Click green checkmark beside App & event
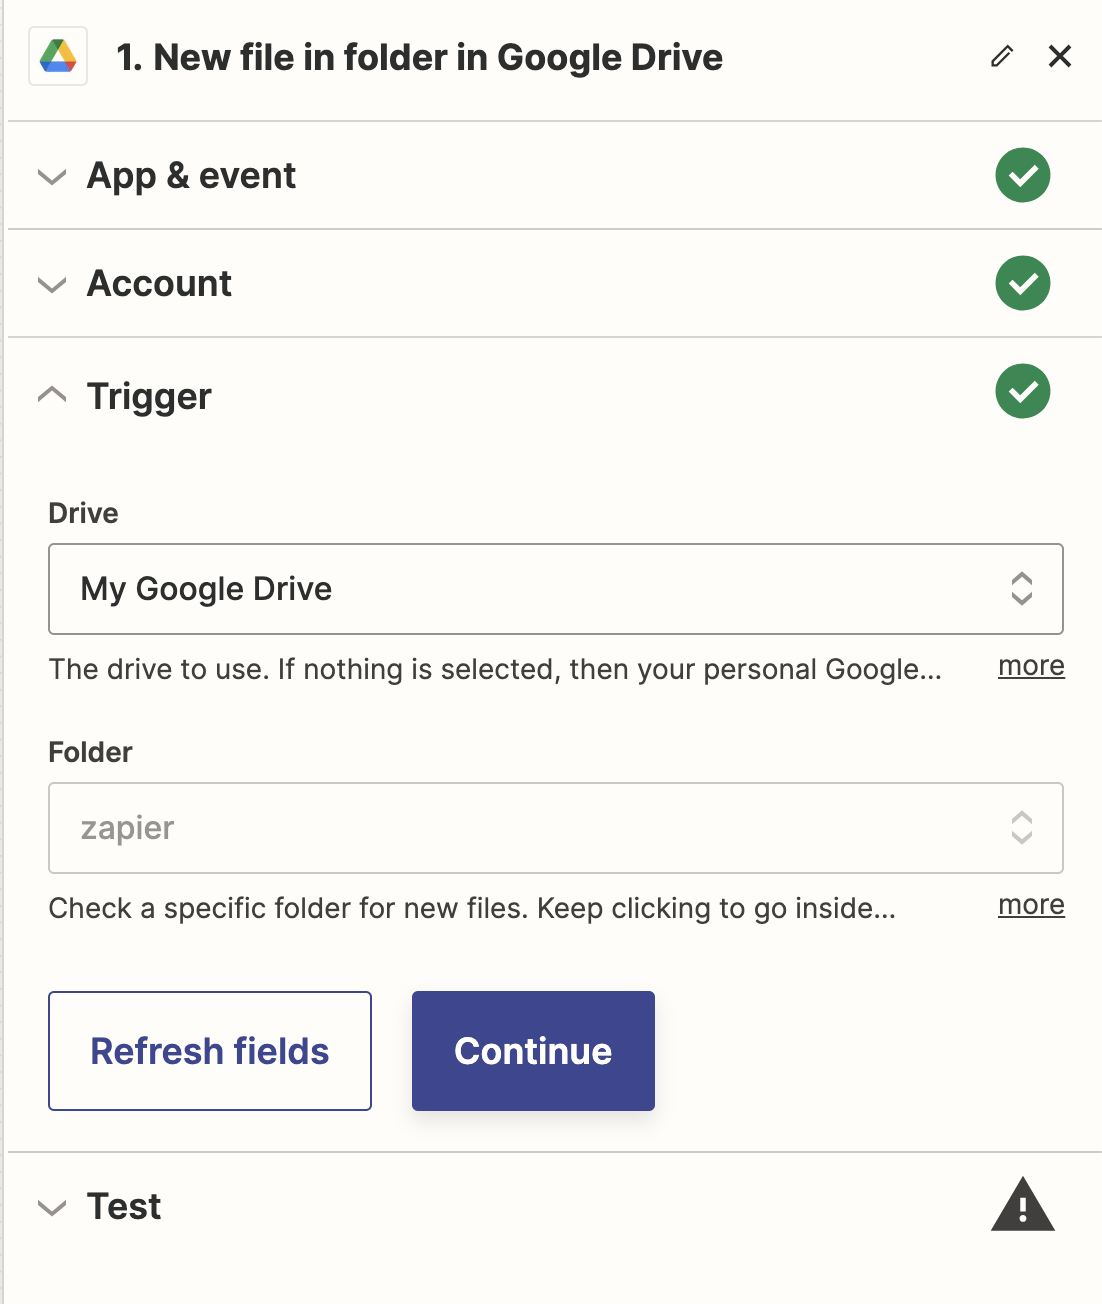Viewport: 1102px width, 1304px height. tap(1023, 175)
